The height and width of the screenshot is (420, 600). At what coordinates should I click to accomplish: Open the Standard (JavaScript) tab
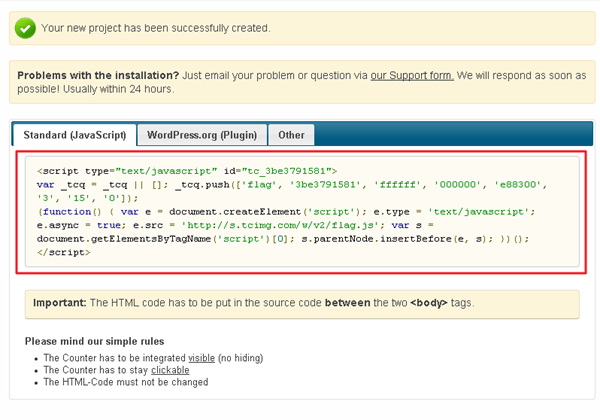[75, 135]
